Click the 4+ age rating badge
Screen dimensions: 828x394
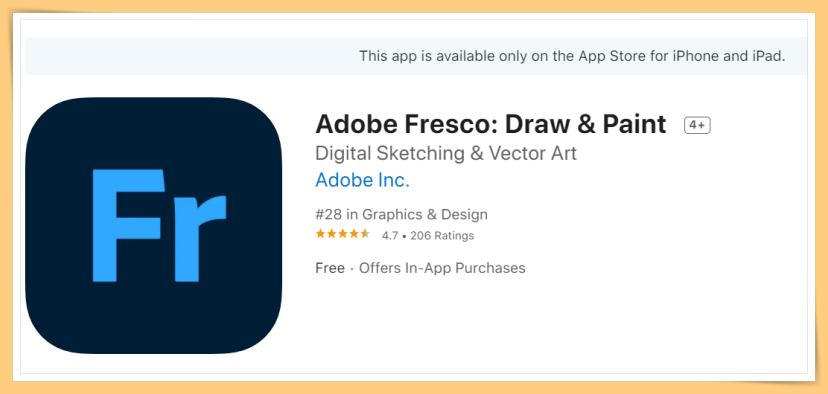pos(697,125)
